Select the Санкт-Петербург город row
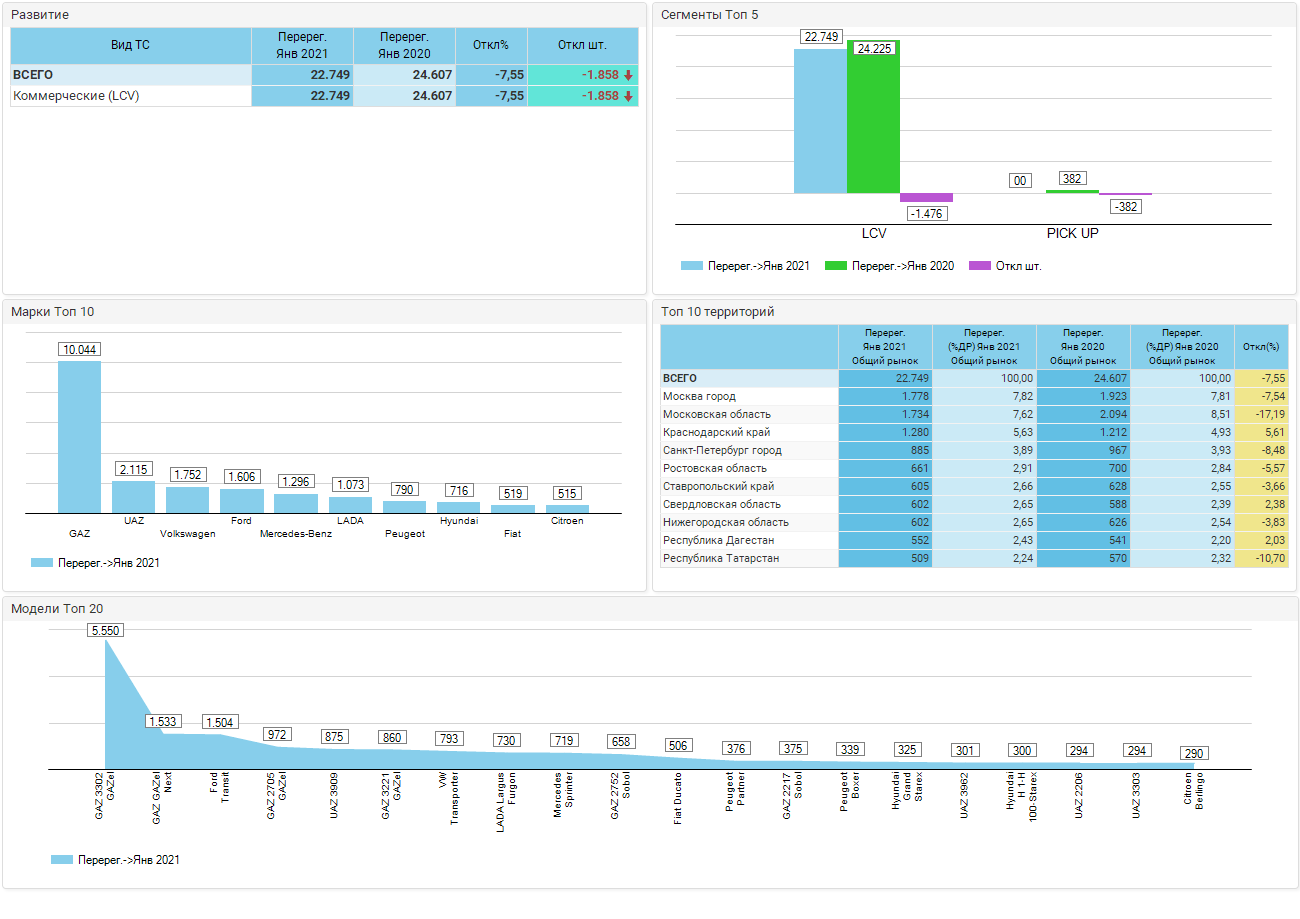 (975, 451)
